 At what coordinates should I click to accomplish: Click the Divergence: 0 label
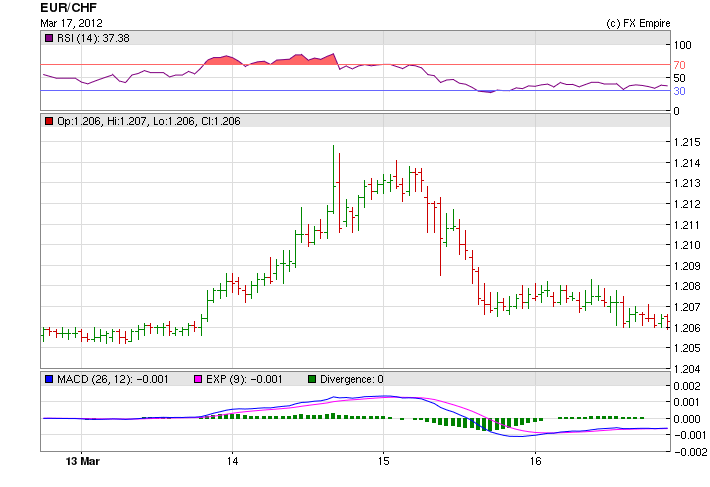(351, 379)
